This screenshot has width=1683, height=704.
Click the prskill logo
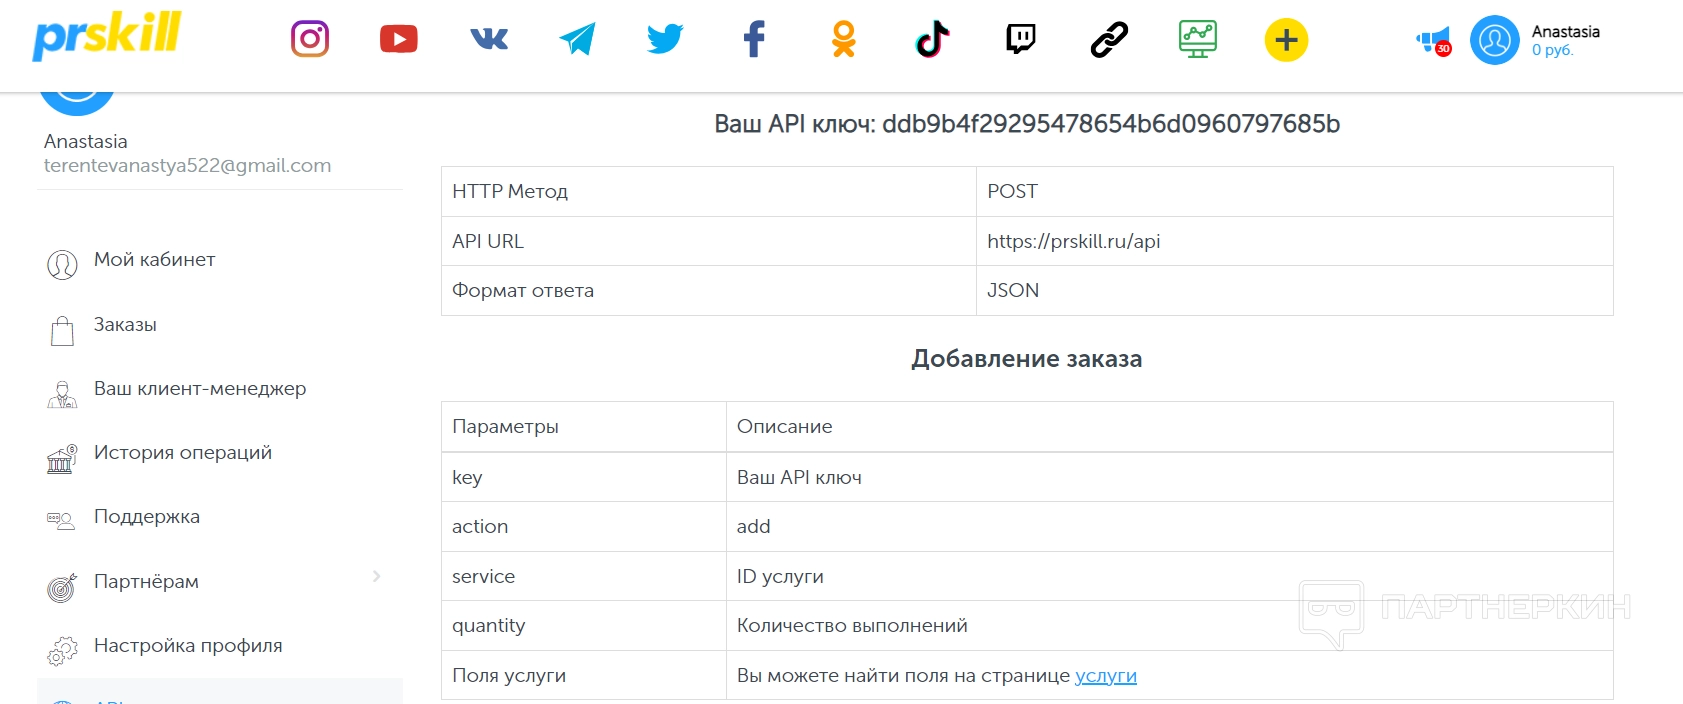tap(107, 35)
